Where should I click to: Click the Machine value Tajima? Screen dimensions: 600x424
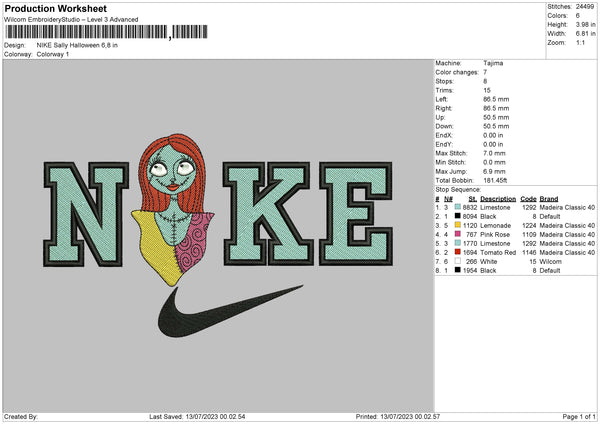coord(493,63)
